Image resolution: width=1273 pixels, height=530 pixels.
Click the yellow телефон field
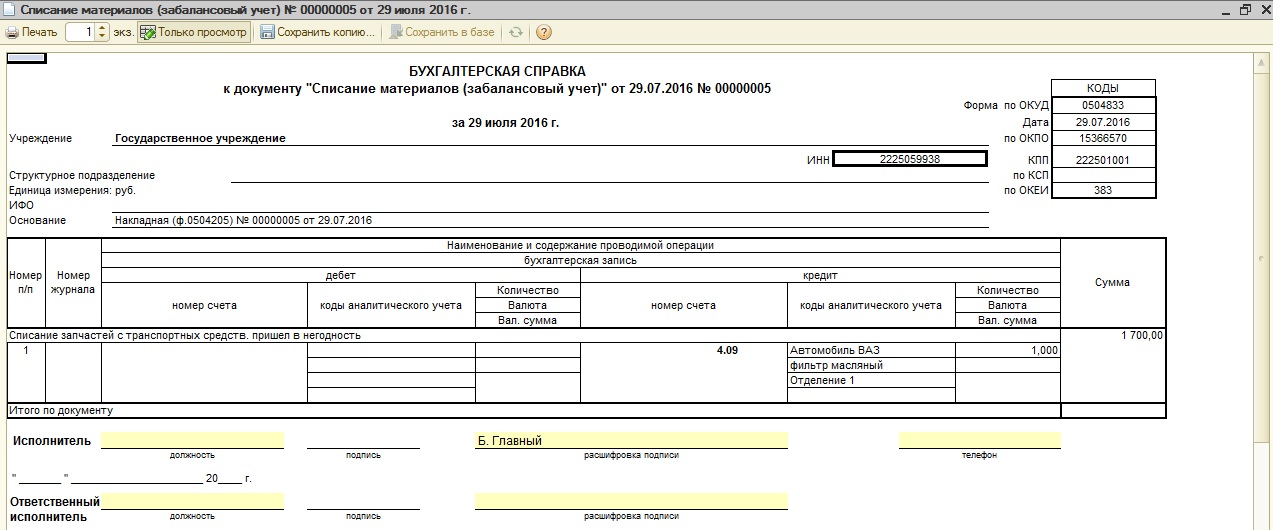[x=979, y=440]
